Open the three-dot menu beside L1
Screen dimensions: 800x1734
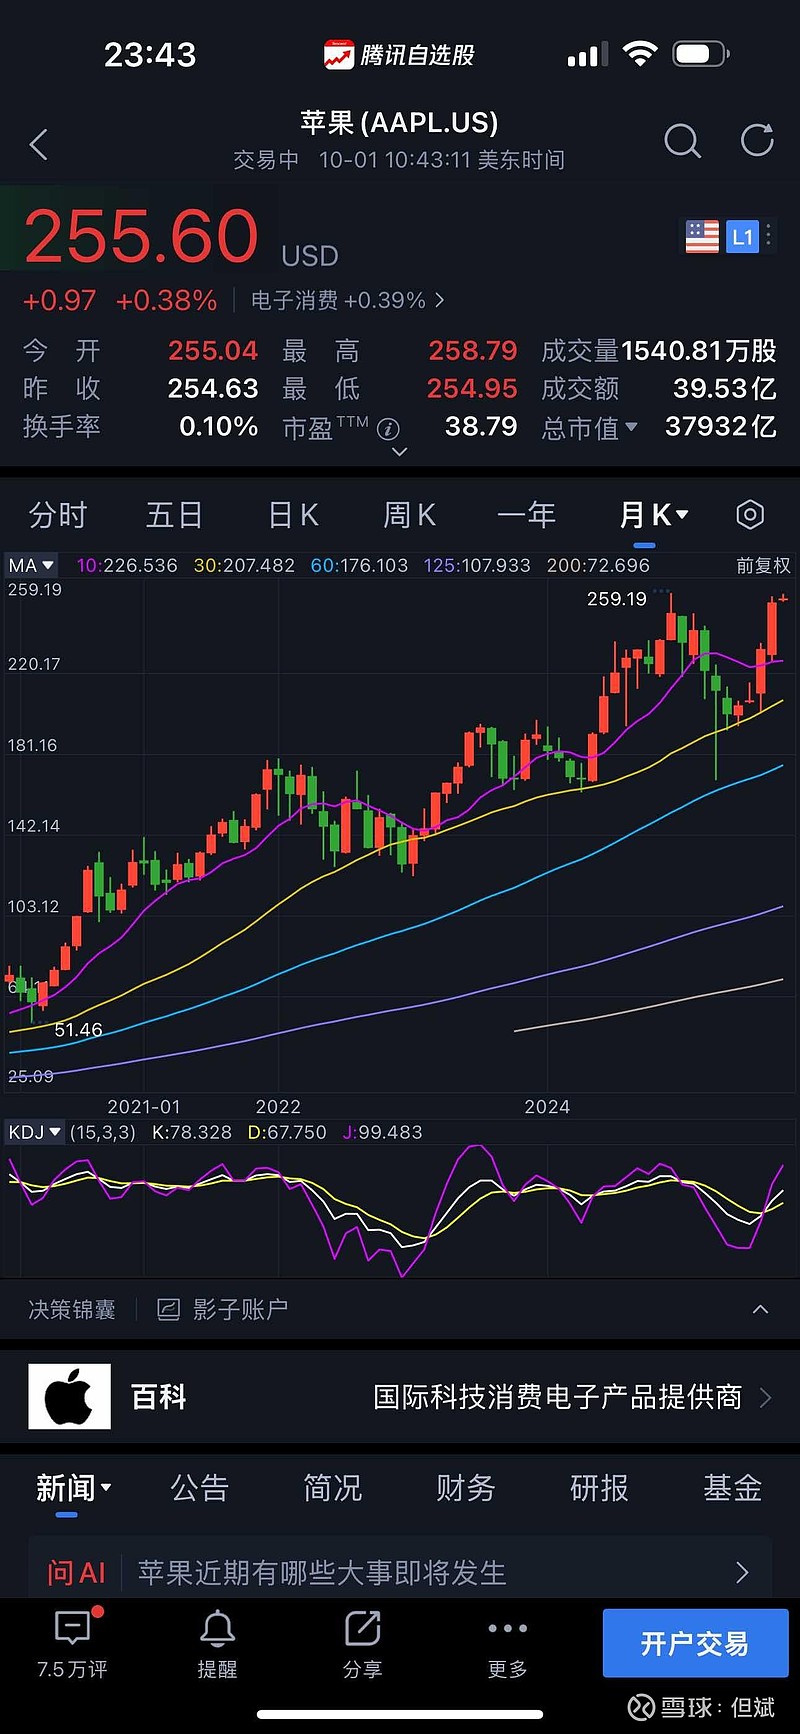point(768,237)
